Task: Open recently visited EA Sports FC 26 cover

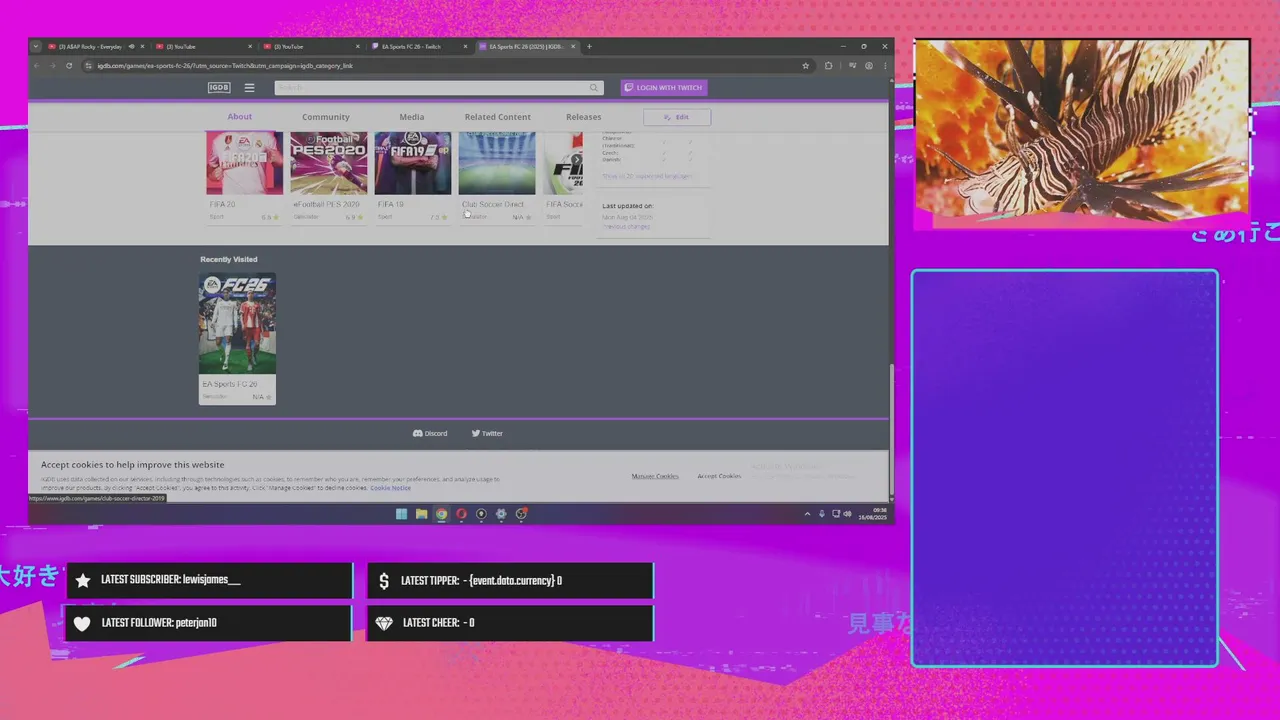Action: (237, 324)
